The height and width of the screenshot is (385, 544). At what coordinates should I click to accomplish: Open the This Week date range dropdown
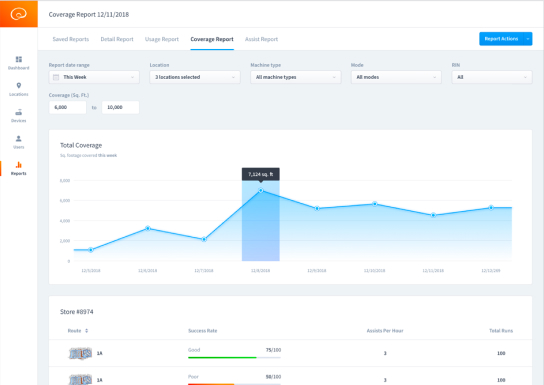(94, 77)
